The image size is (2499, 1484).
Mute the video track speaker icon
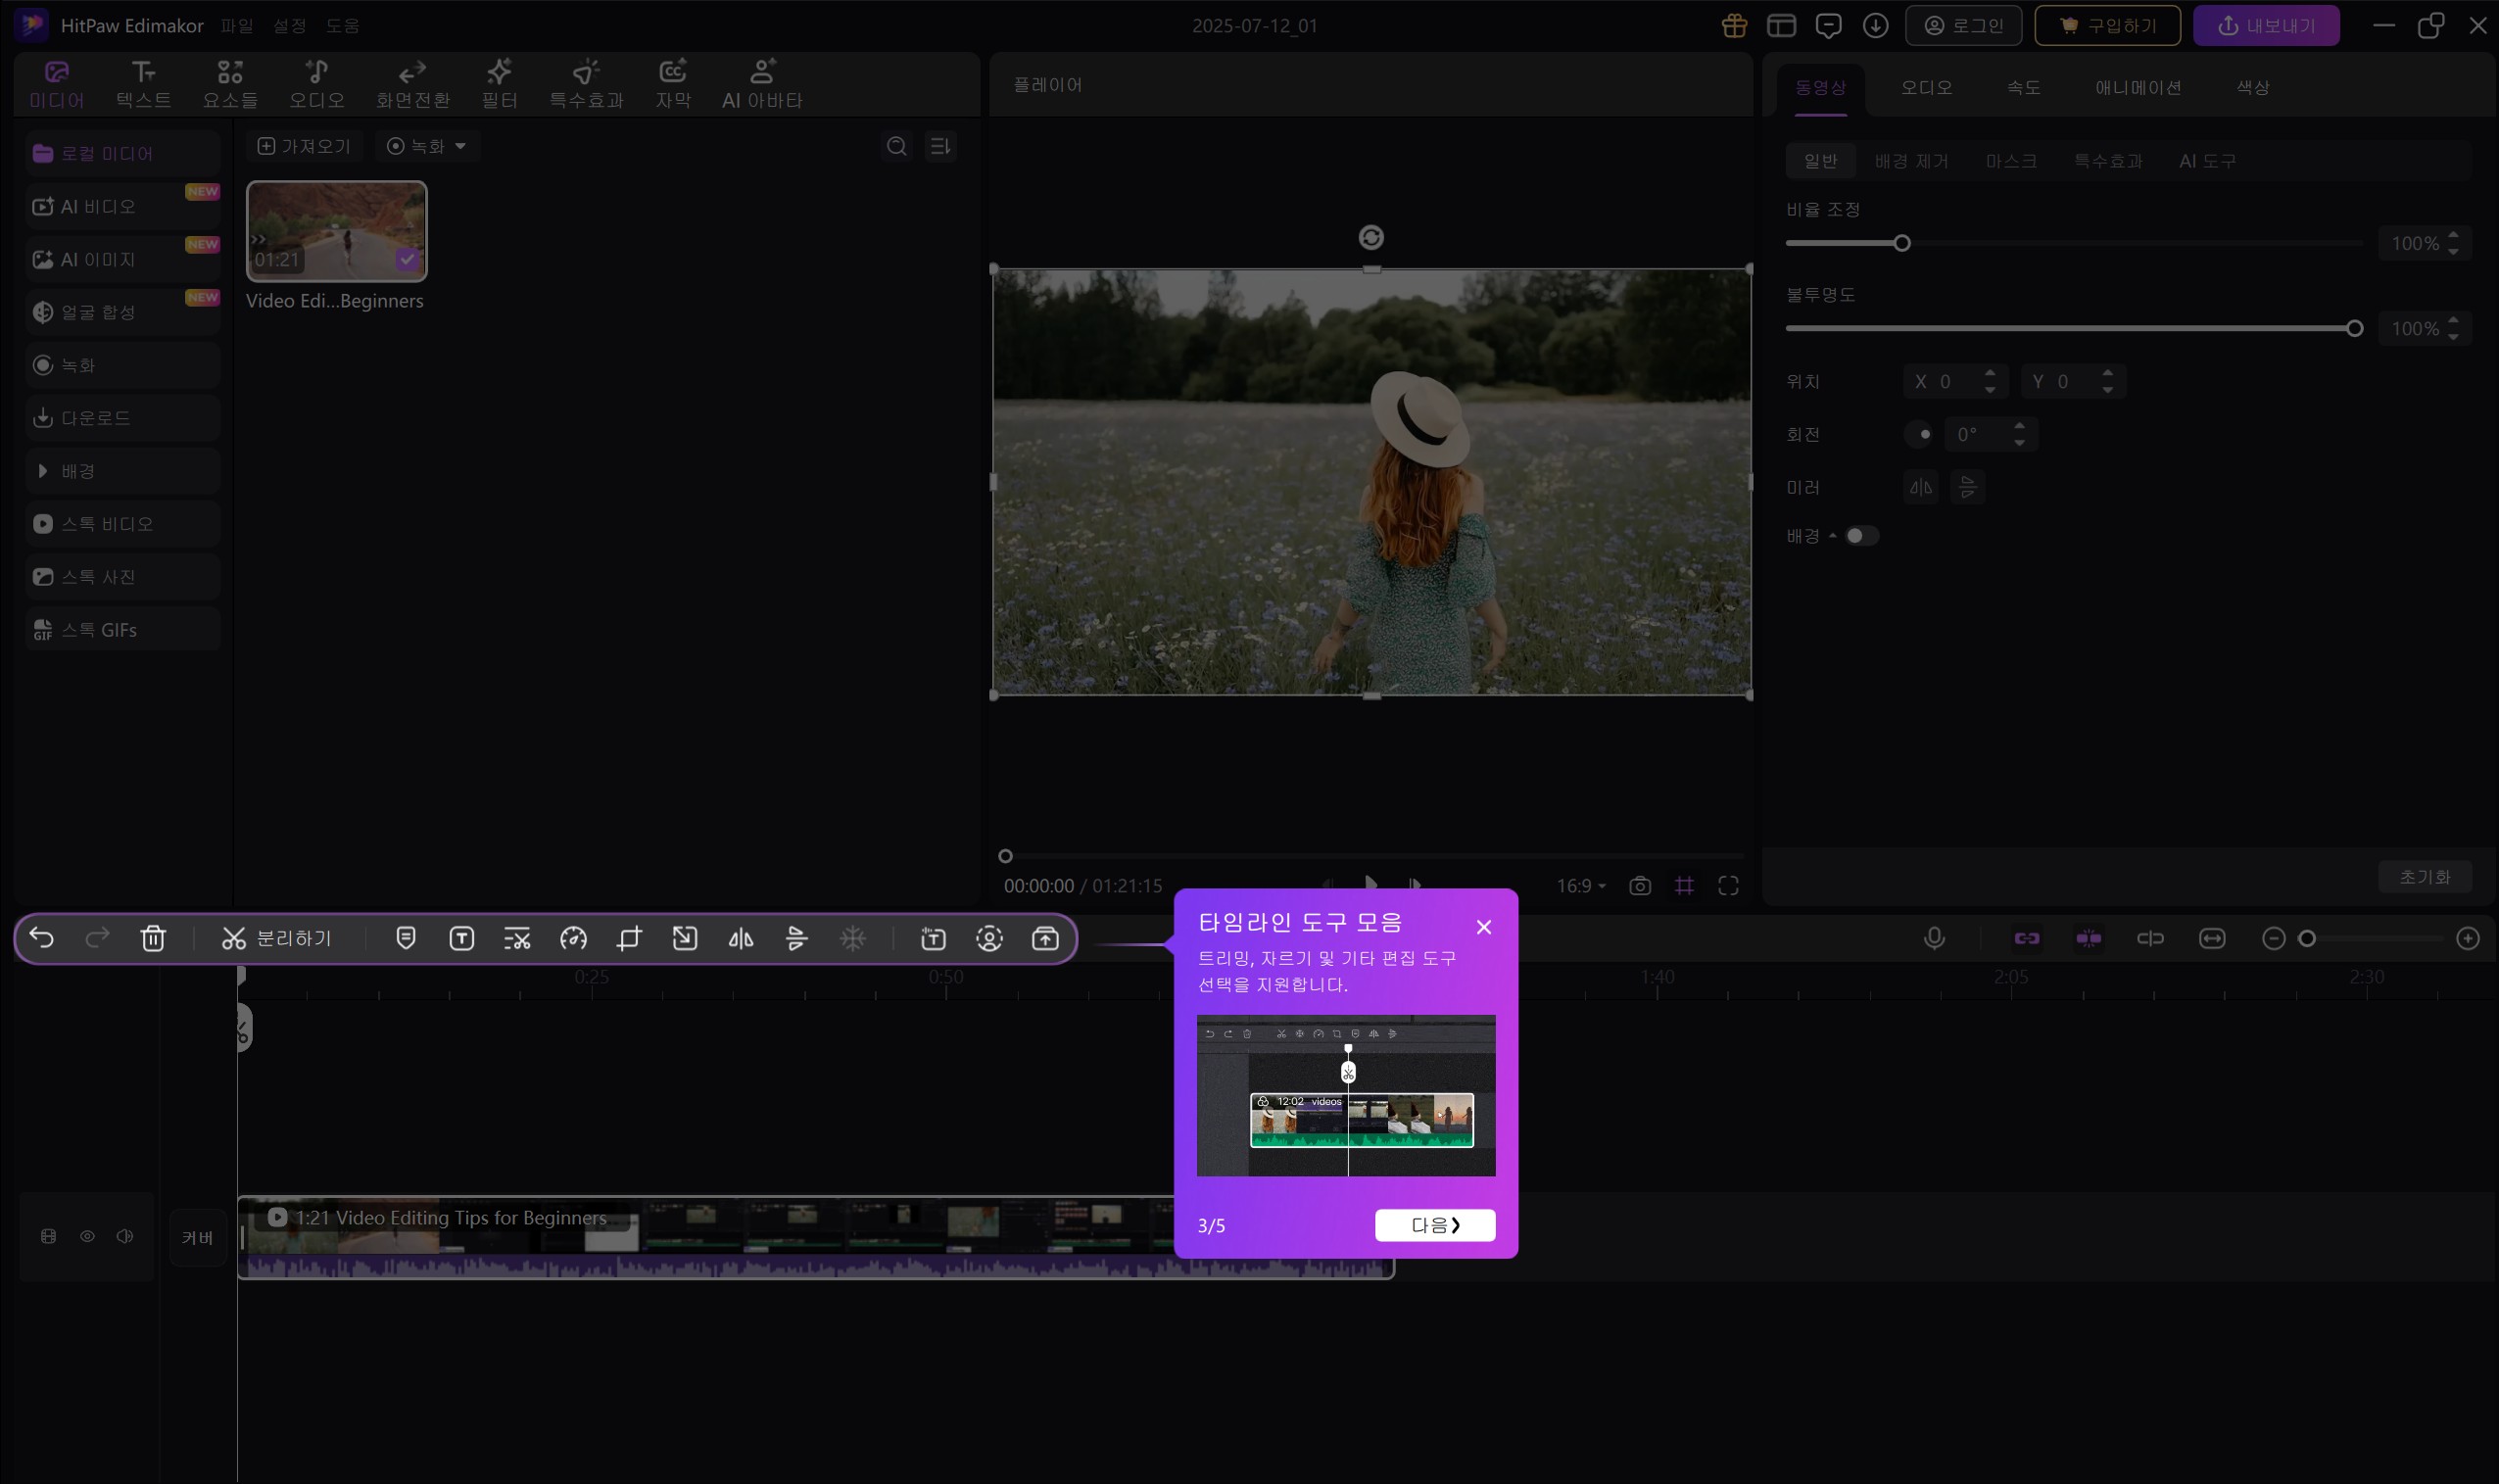click(125, 1237)
